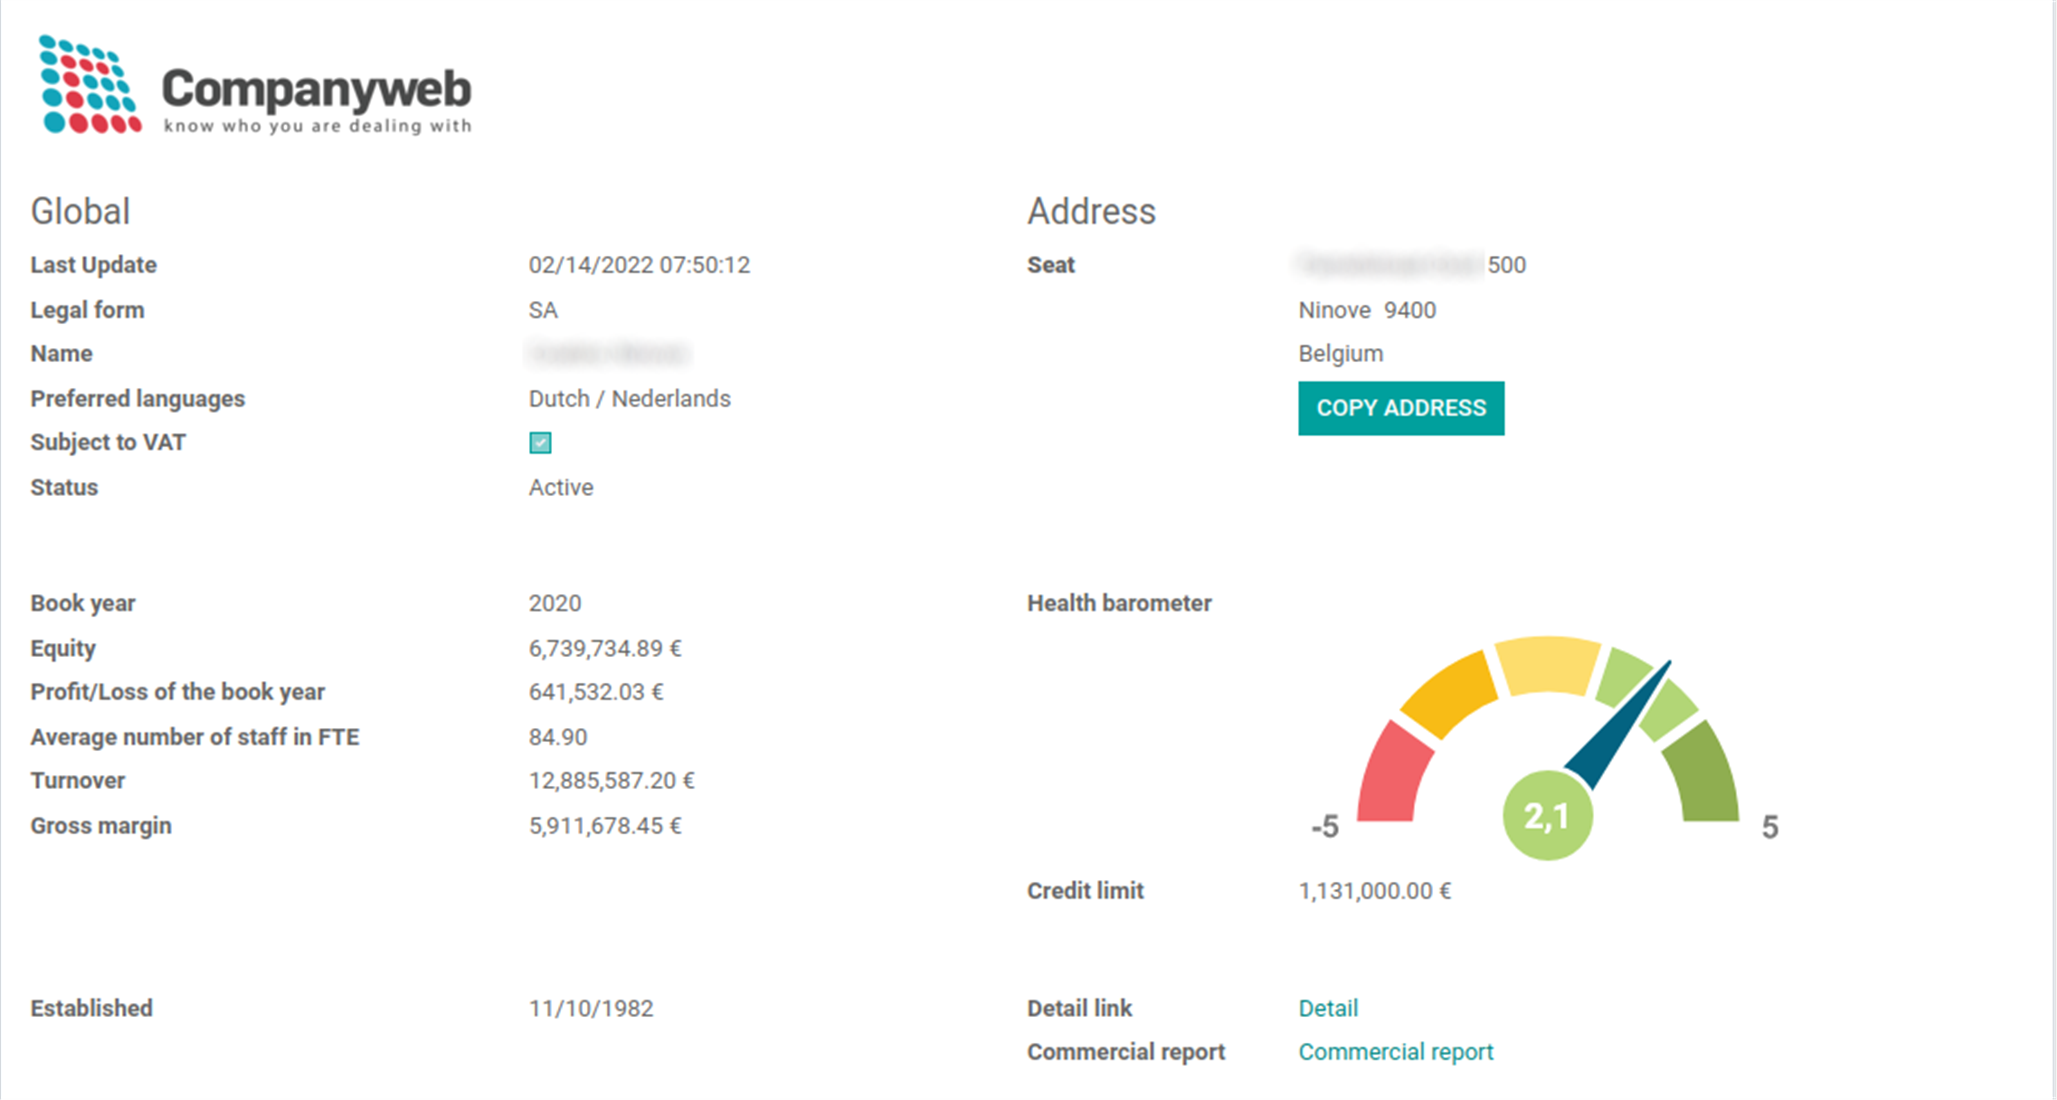The width and height of the screenshot is (2057, 1100).
Task: Click the Companyweb dotted logo icon
Action: click(89, 85)
